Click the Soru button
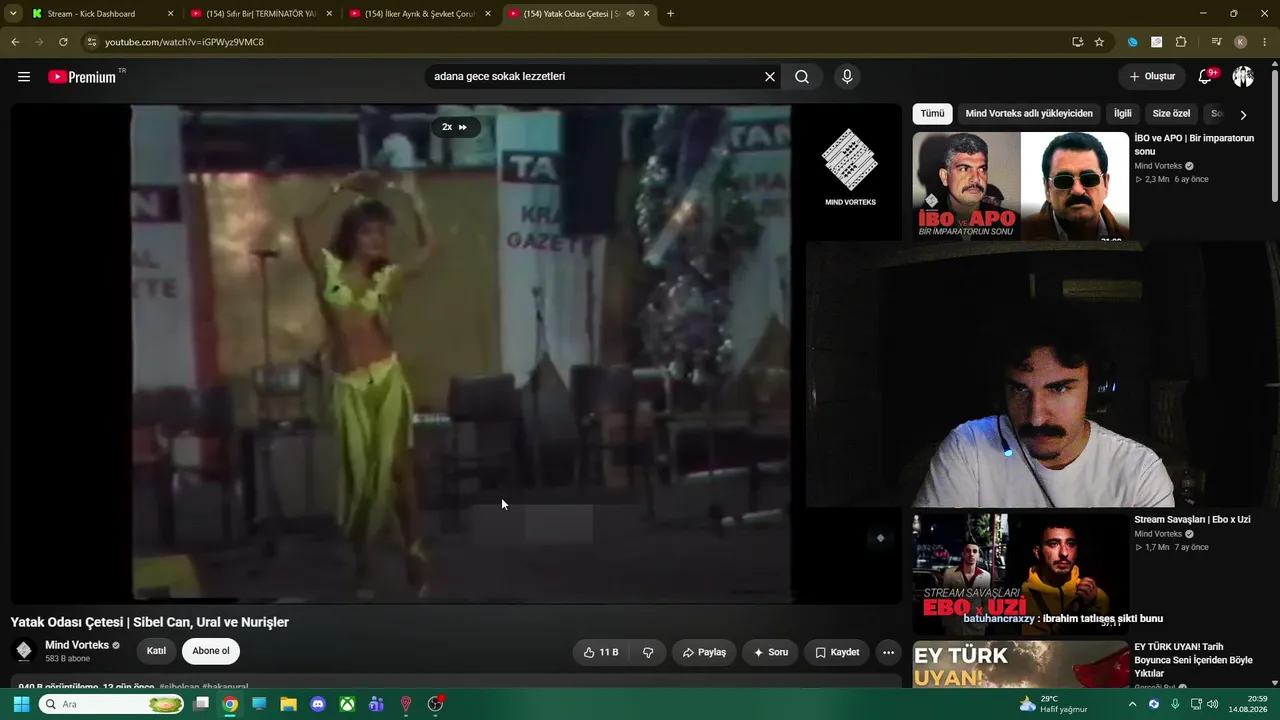1280x720 pixels. point(771,652)
